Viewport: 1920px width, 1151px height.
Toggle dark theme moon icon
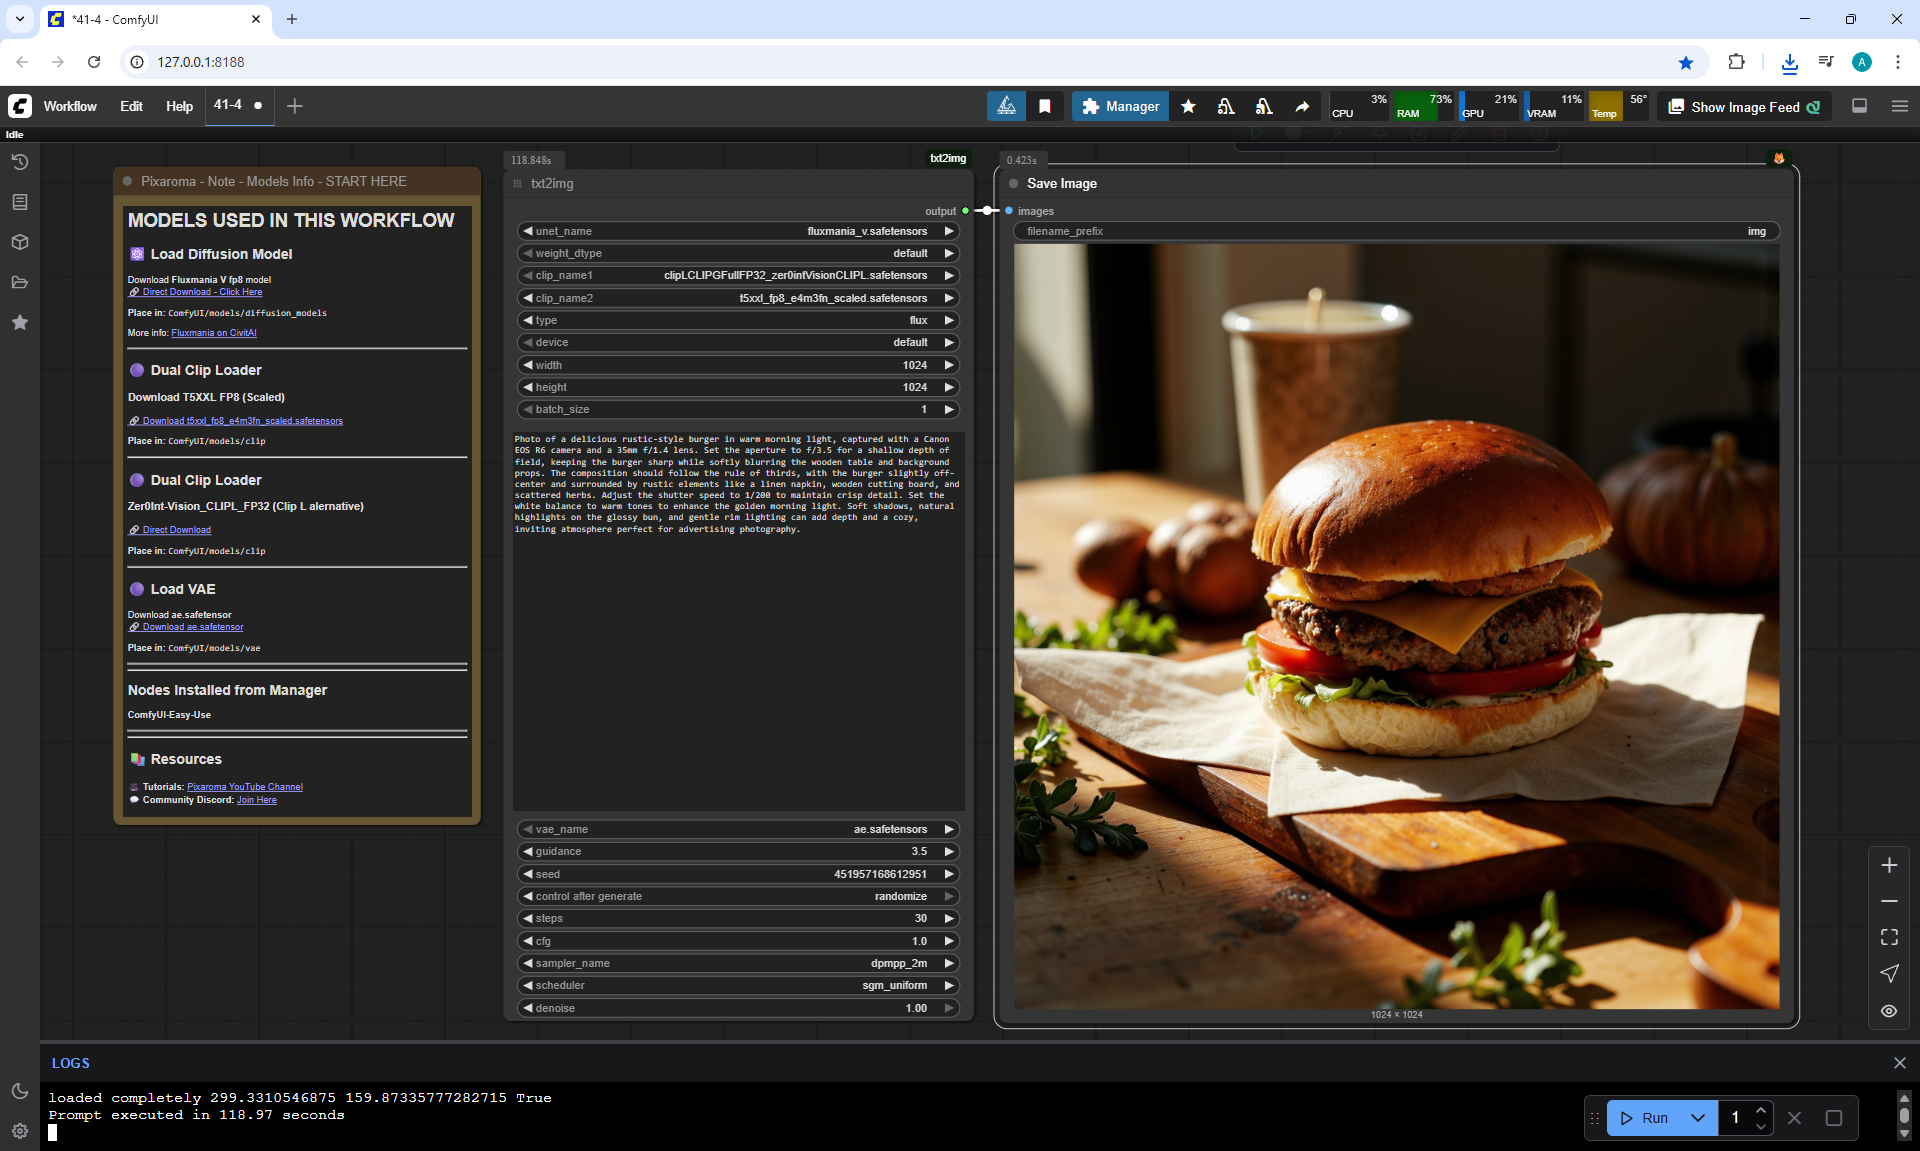(x=19, y=1091)
